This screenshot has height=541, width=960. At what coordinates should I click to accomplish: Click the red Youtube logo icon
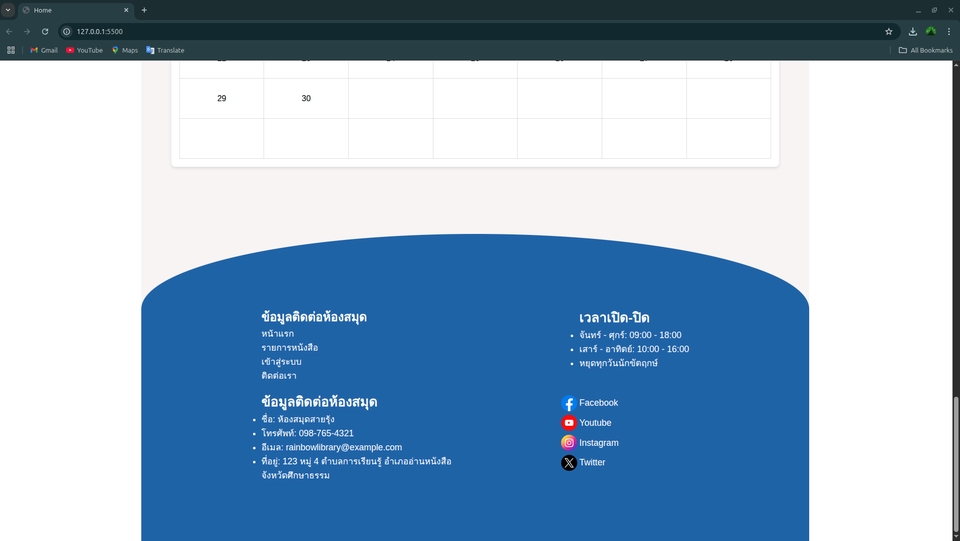tap(569, 423)
